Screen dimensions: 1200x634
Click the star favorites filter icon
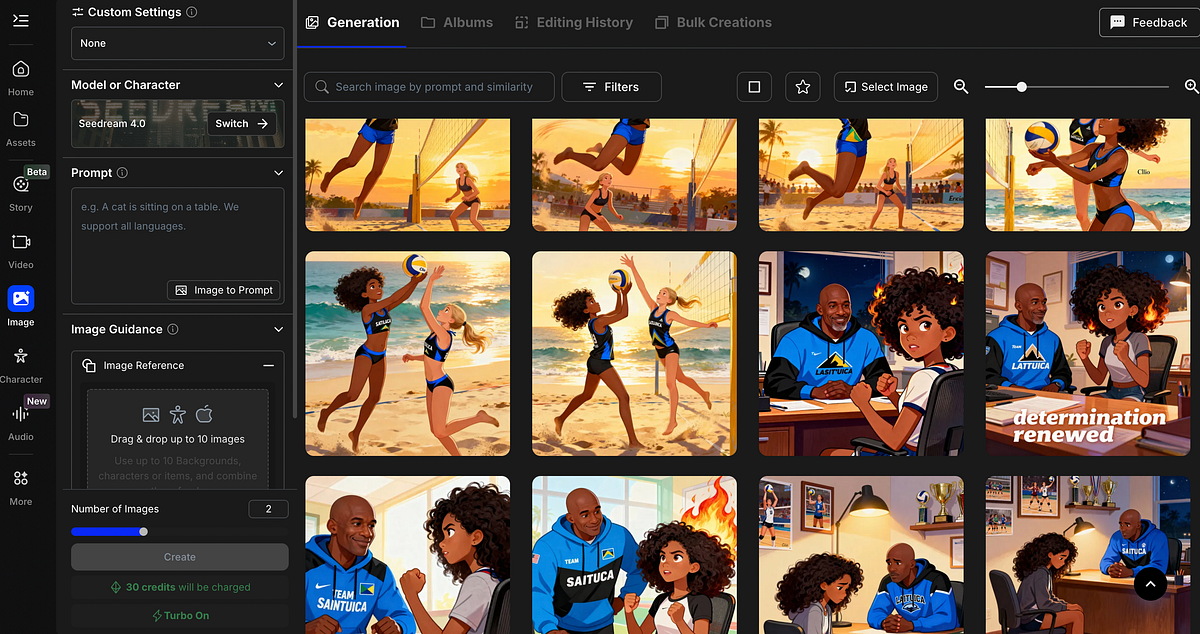802,87
